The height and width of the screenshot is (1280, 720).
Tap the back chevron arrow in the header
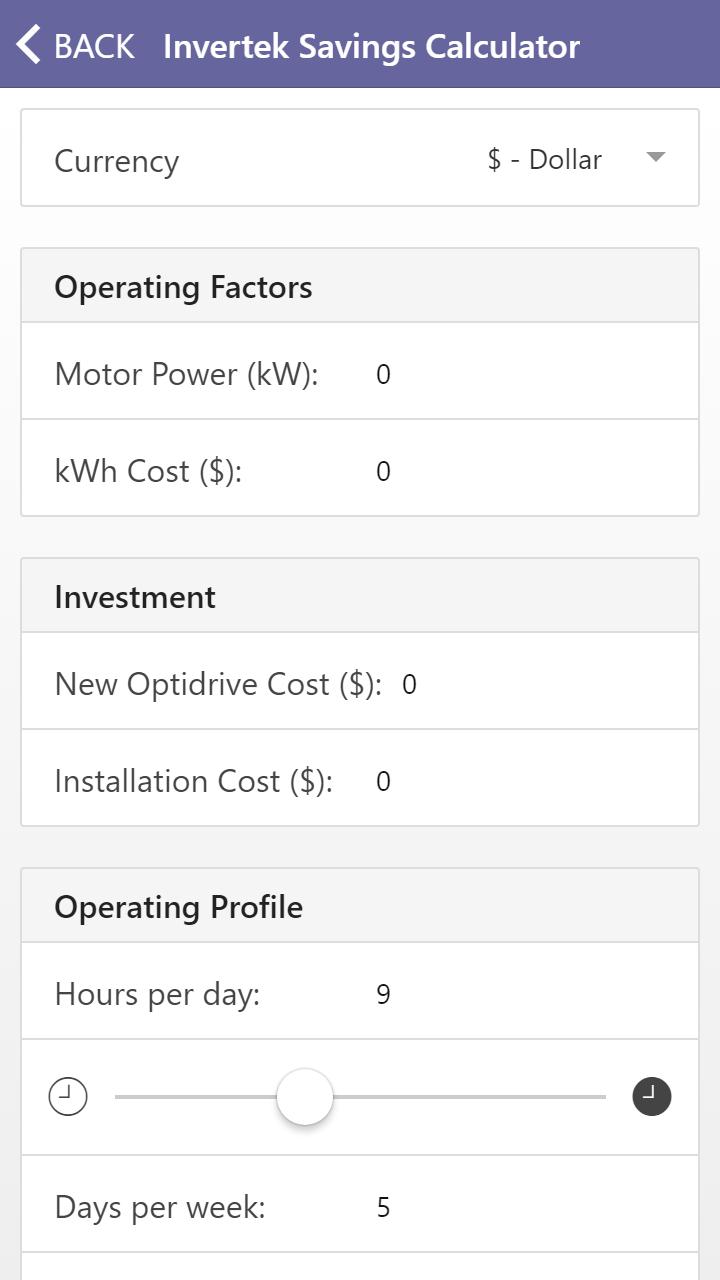pos(27,44)
